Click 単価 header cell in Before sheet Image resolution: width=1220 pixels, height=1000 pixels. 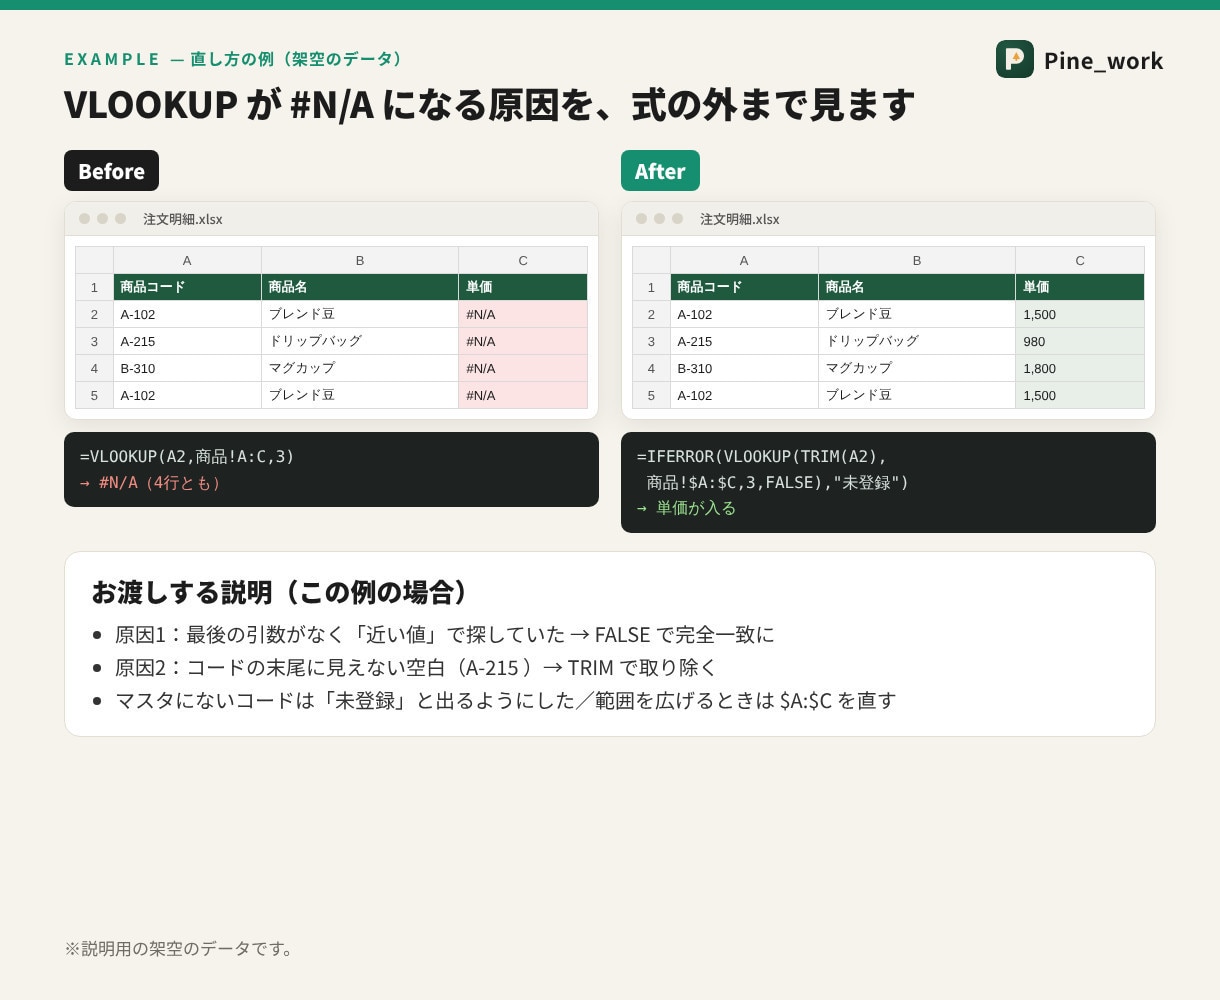click(523, 287)
